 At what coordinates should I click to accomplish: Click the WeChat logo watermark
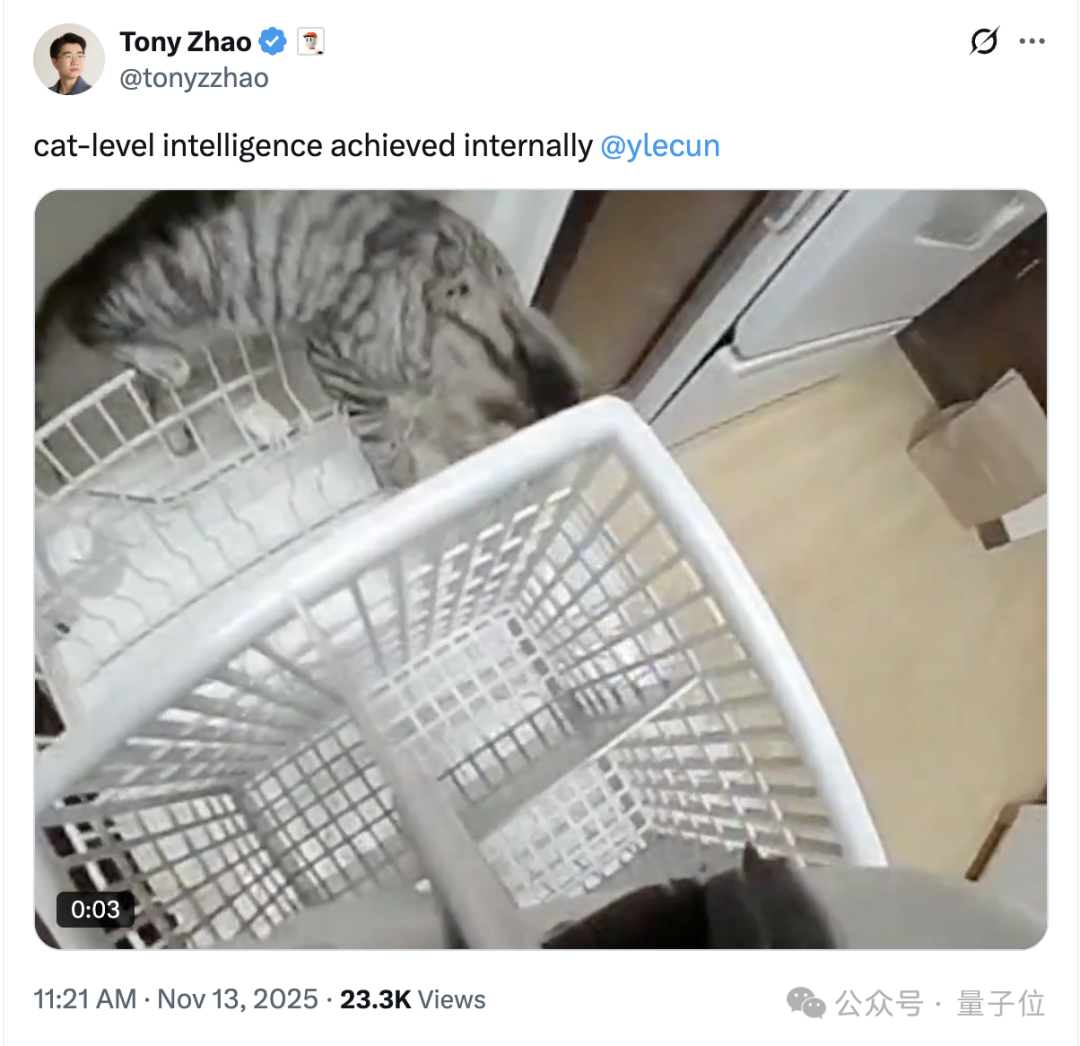pos(806,1003)
